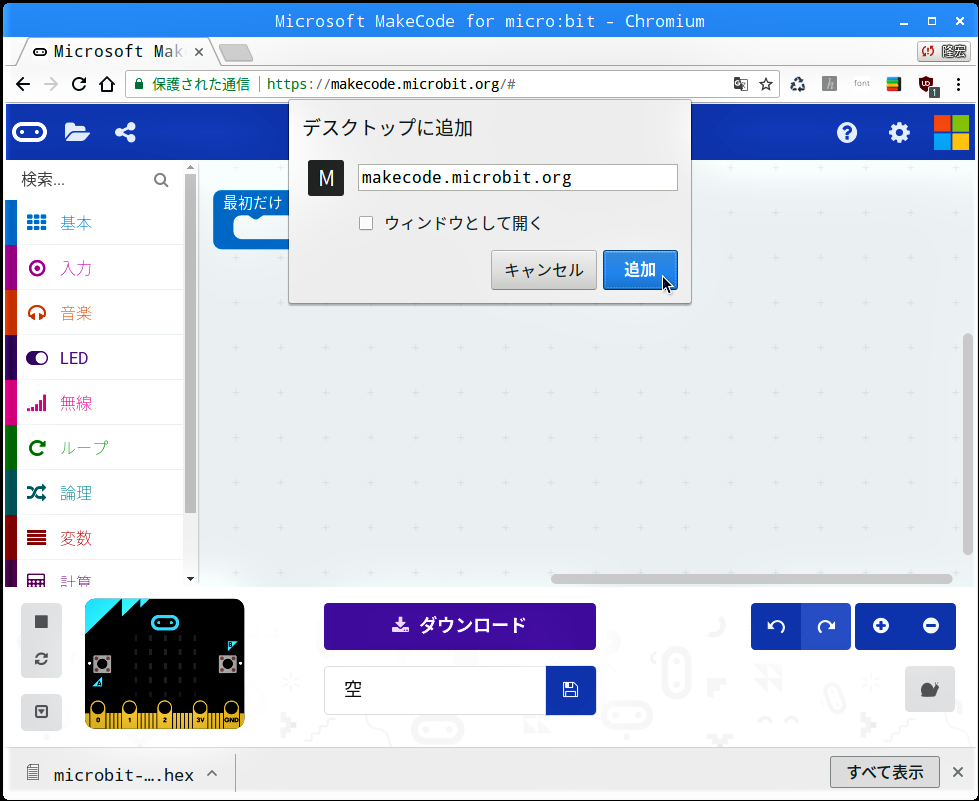Close the downloads bar
979x801 pixels.
pyautogui.click(x=958, y=772)
